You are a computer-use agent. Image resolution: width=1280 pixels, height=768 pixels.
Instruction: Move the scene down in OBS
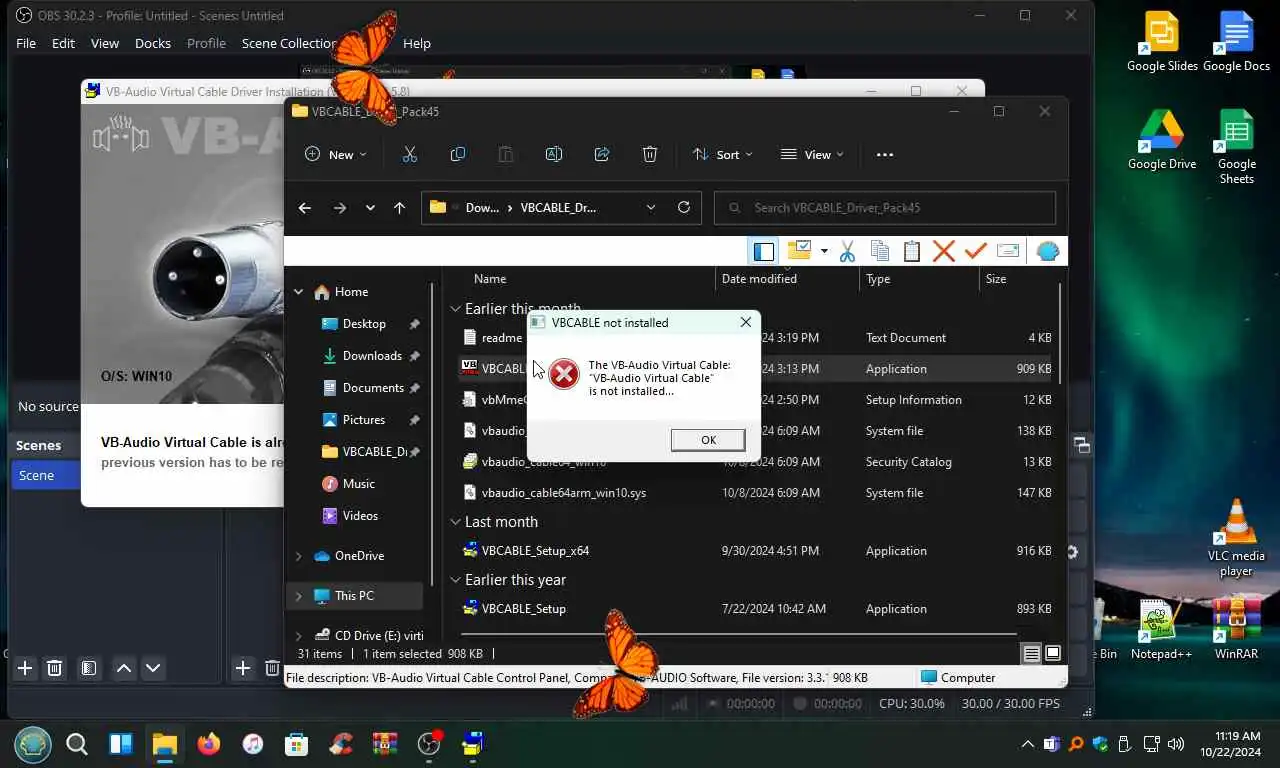click(153, 668)
